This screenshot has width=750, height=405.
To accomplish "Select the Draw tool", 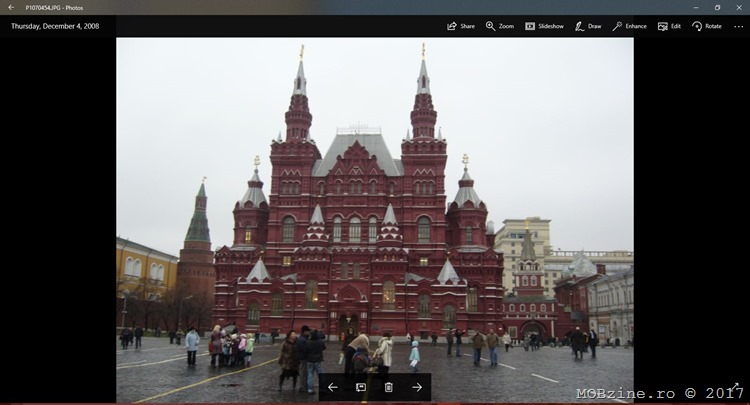I will 587,26.
